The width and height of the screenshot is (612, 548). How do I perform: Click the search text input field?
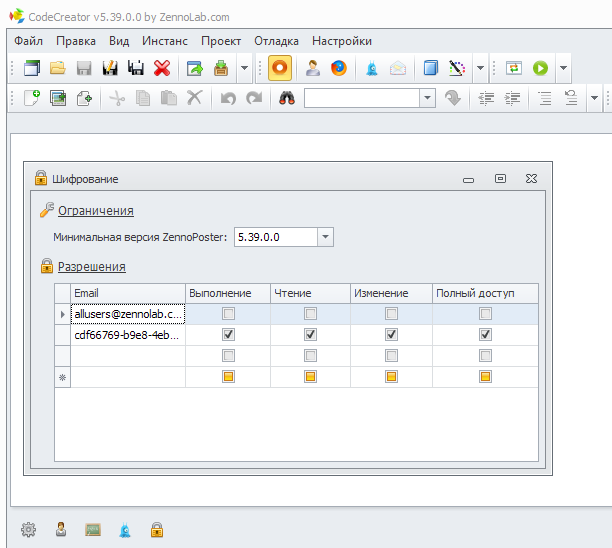[x=362, y=98]
